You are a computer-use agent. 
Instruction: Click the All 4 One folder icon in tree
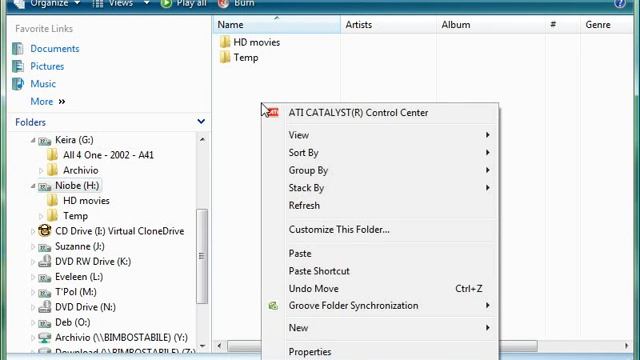click(x=52, y=155)
